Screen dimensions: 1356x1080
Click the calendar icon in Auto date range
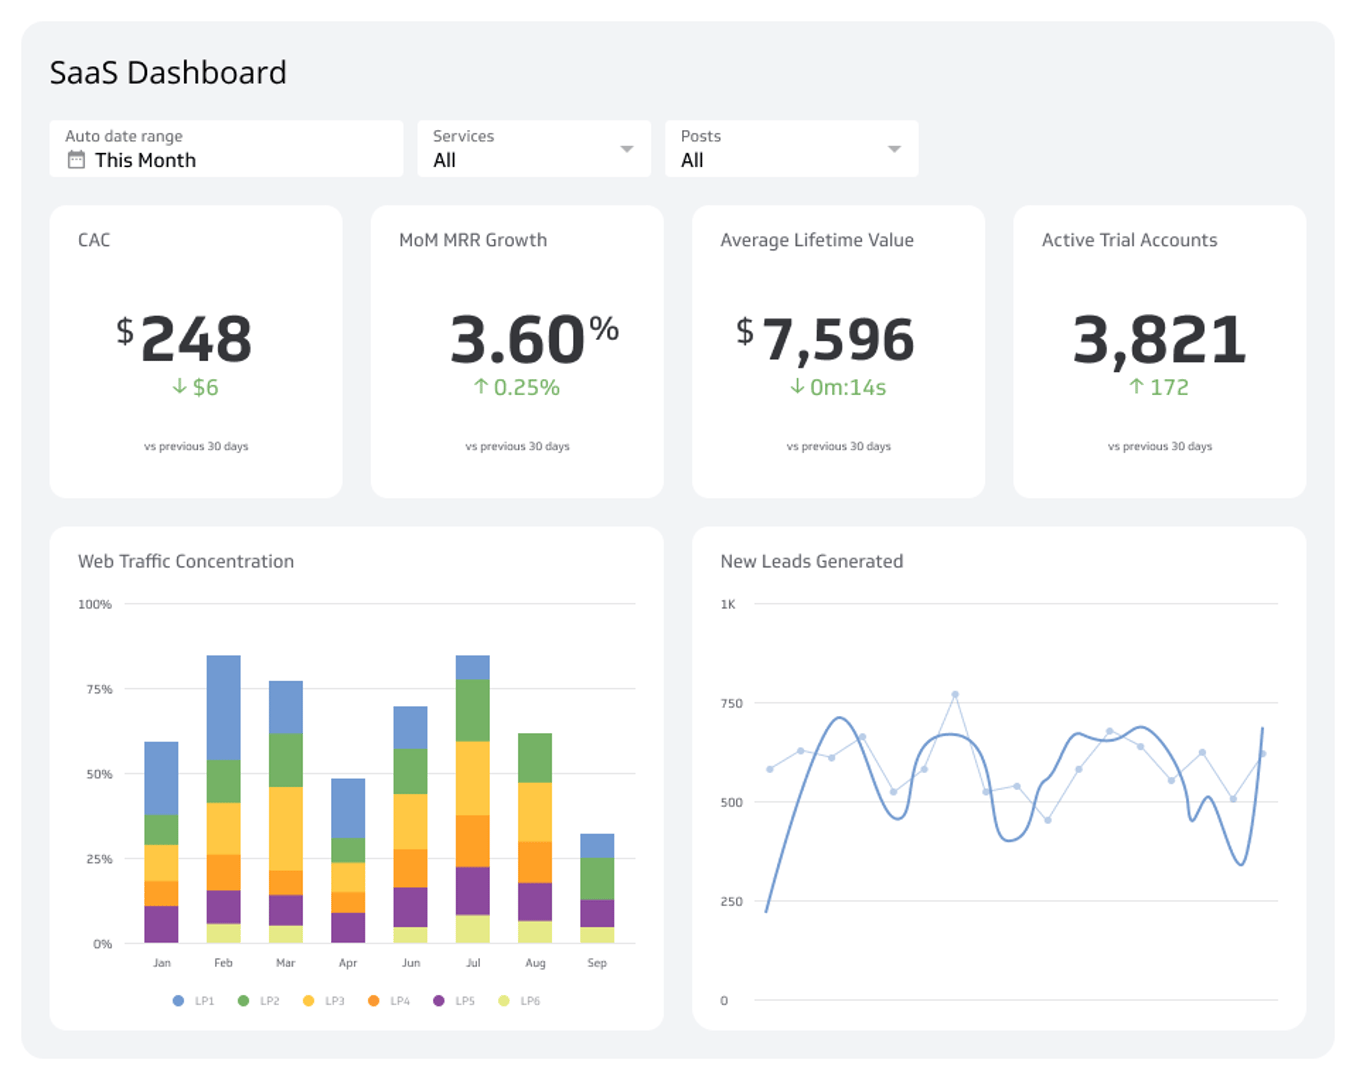[x=75, y=161]
